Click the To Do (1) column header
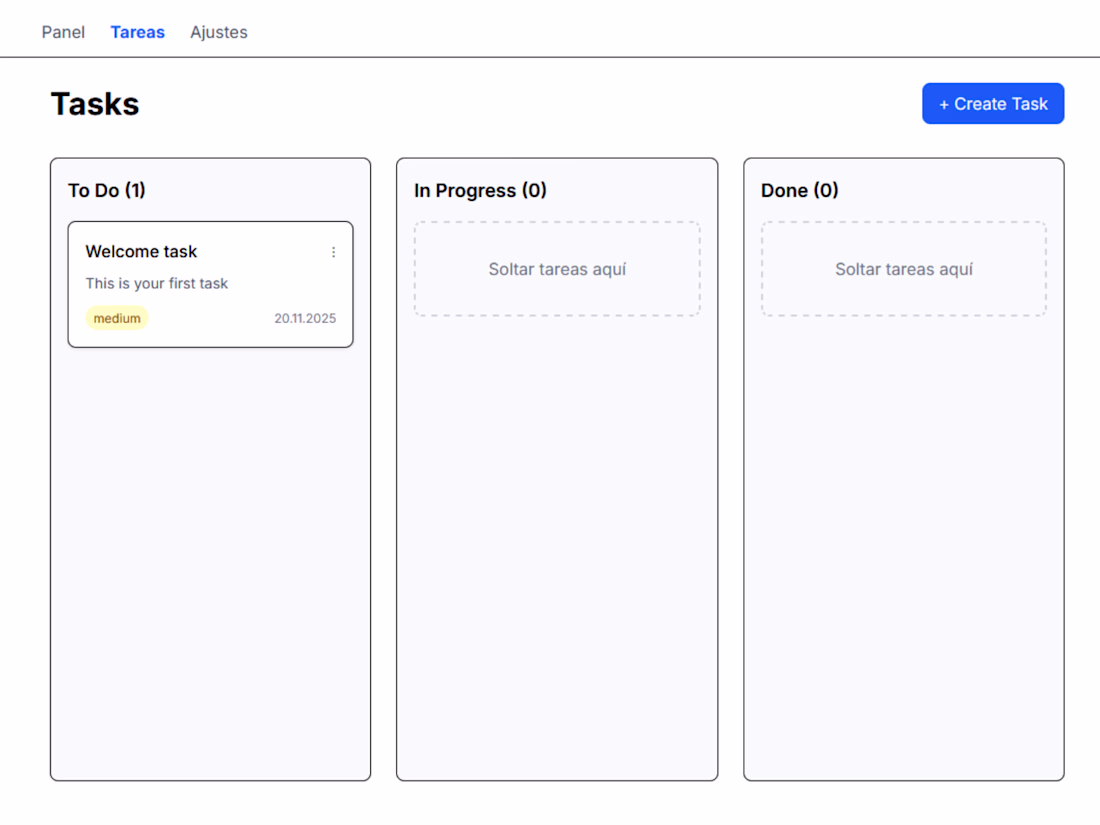This screenshot has height=825, width=1100. tap(107, 190)
